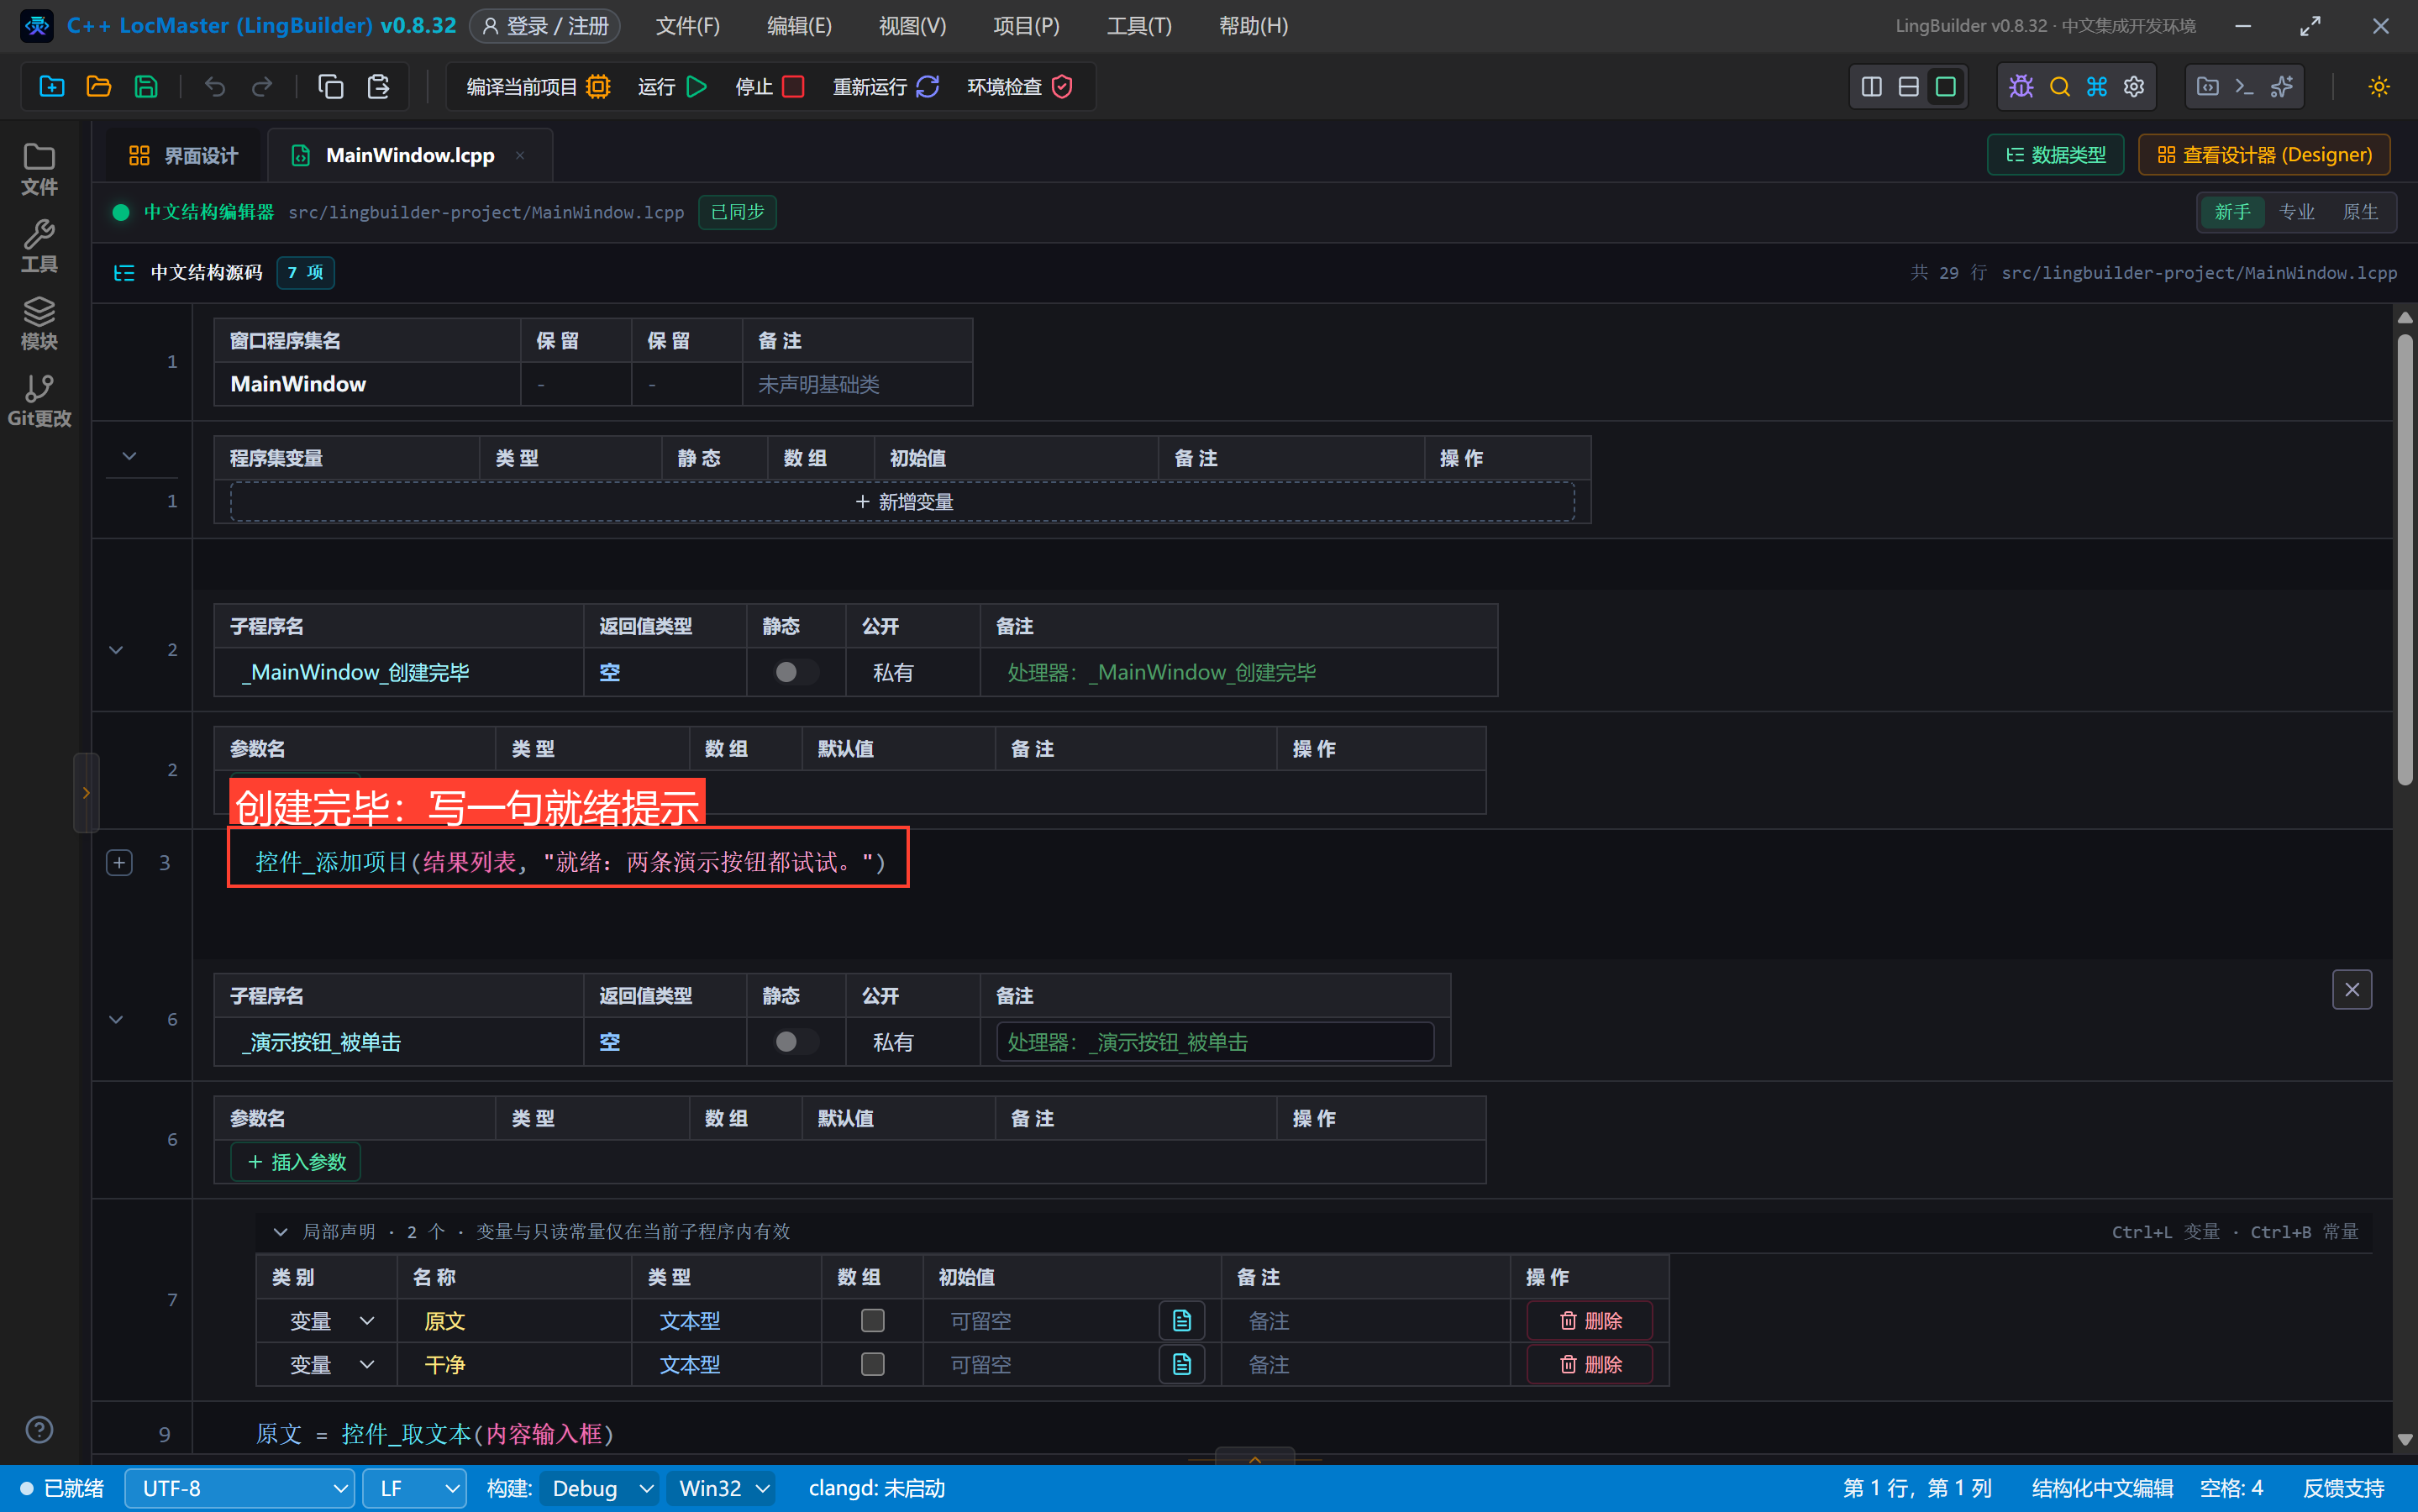The width and height of the screenshot is (2418, 1512).
Task: Click the undo arrow icon
Action: coord(214,87)
